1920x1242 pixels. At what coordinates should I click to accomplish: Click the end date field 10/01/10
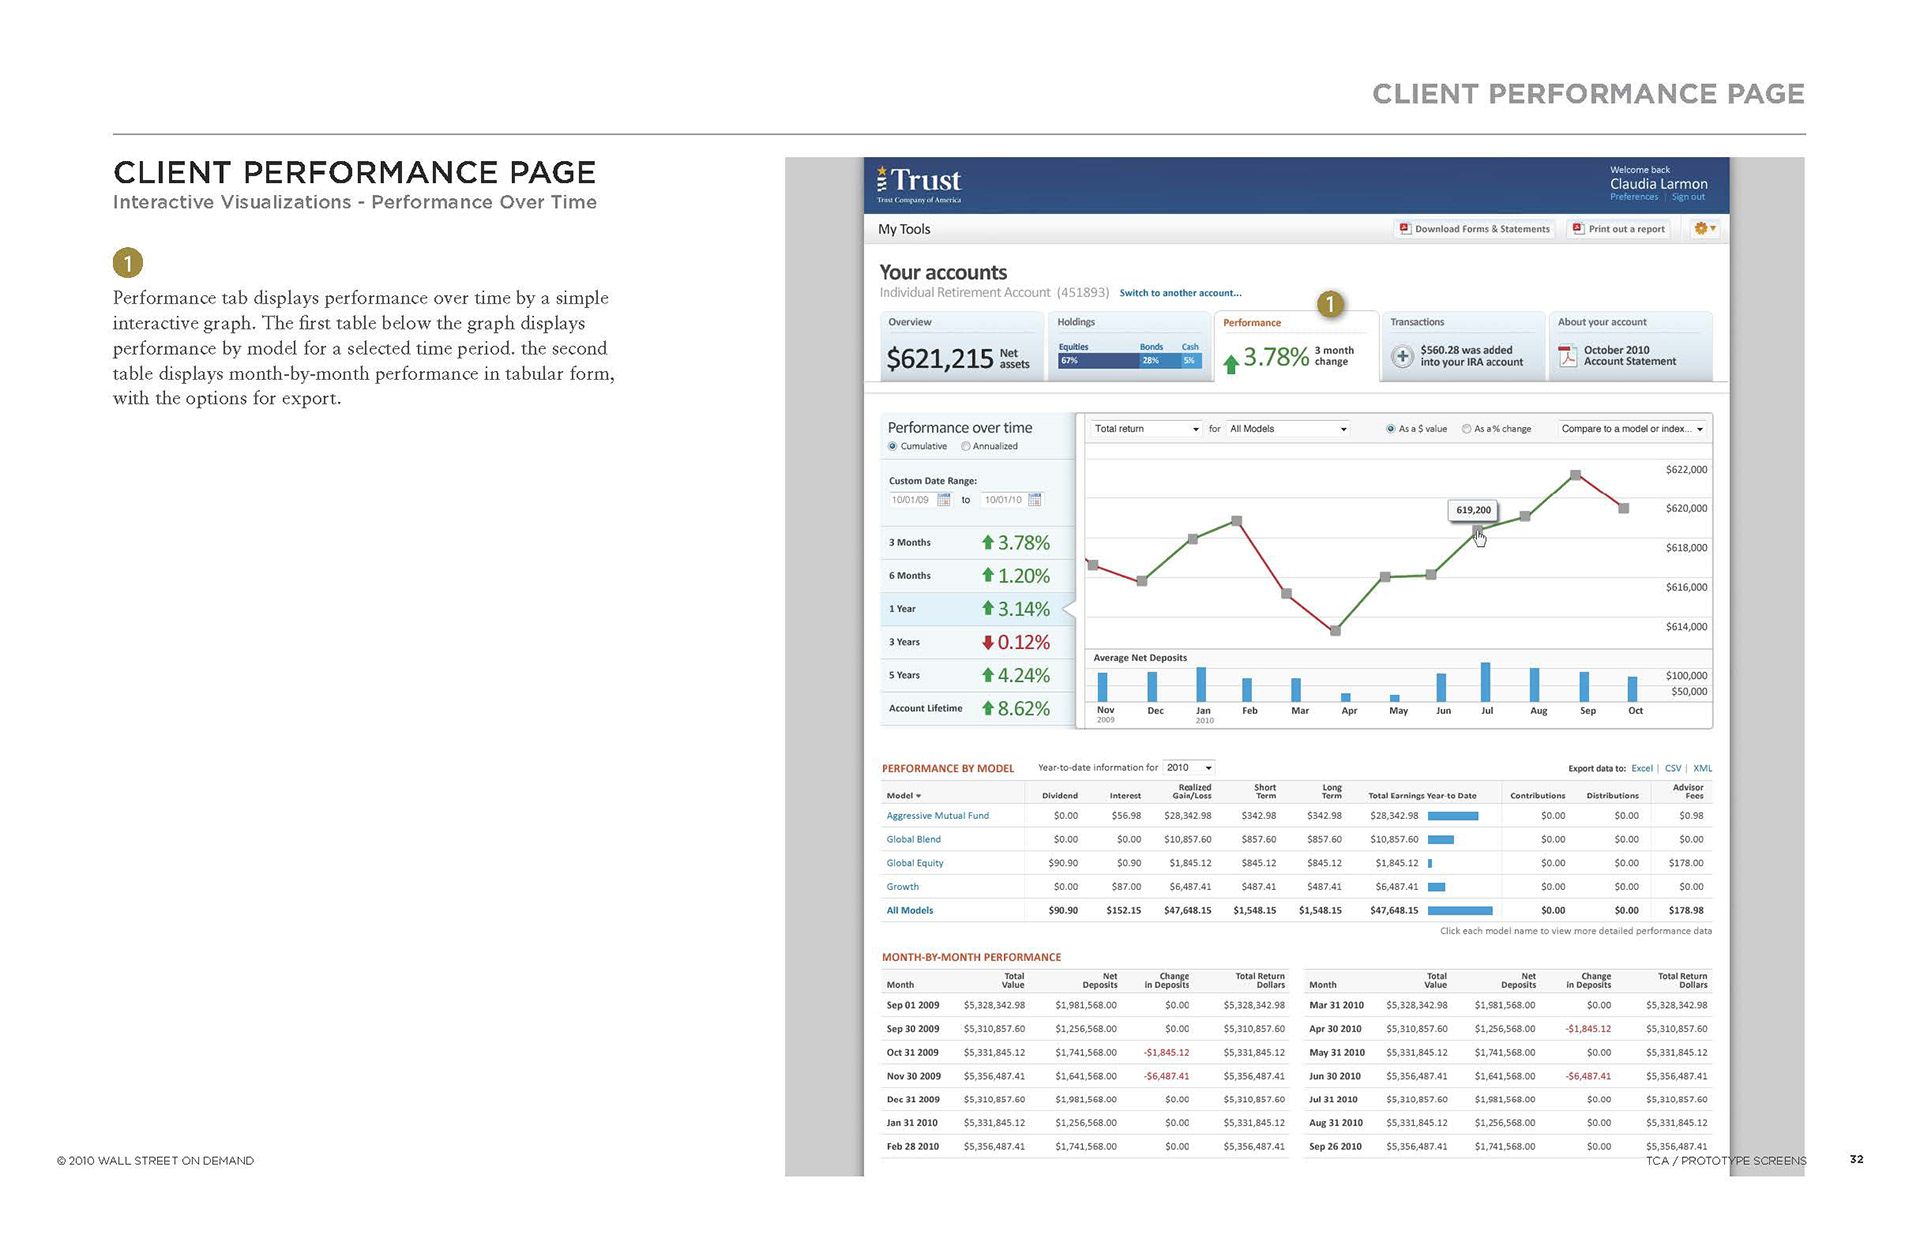[1003, 500]
